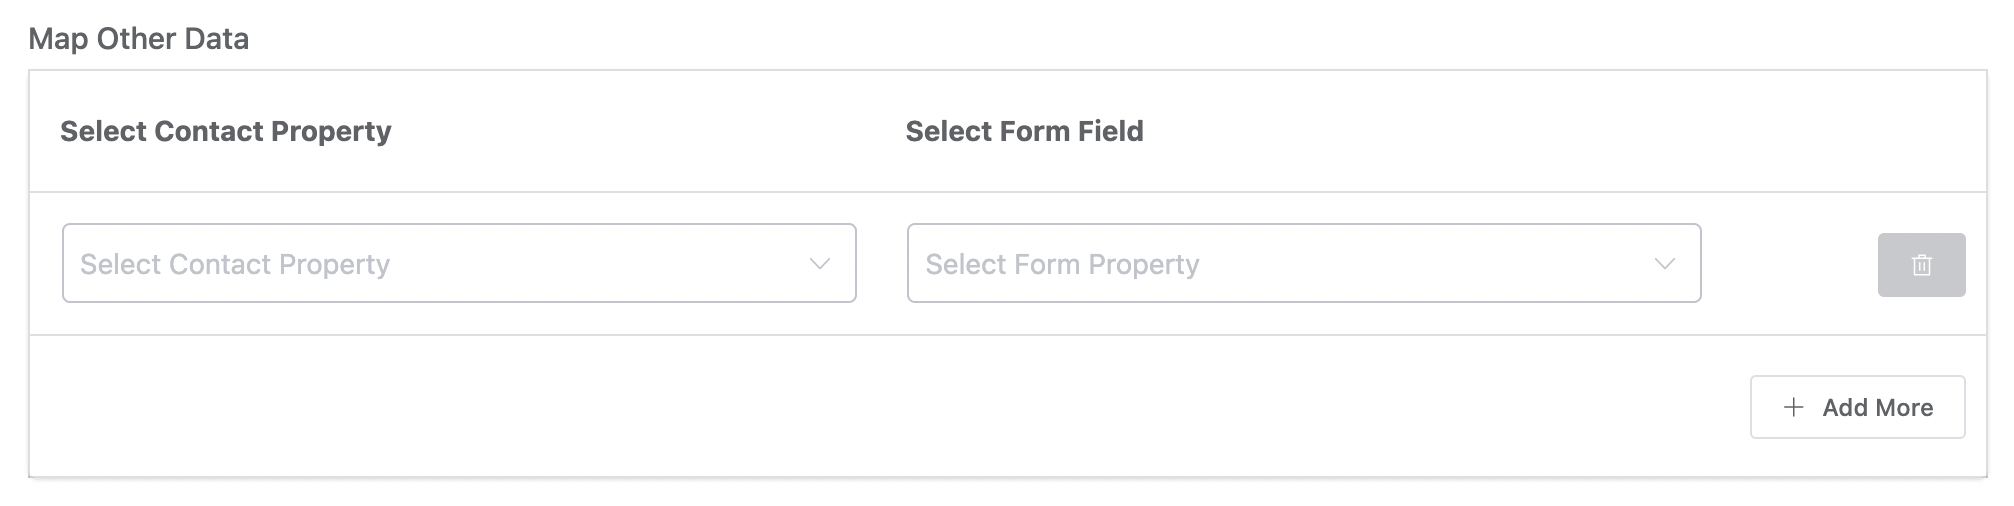The width and height of the screenshot is (2014, 506).
Task: Click the 'Select Form Property' placeholder text
Action: coord(1062,264)
